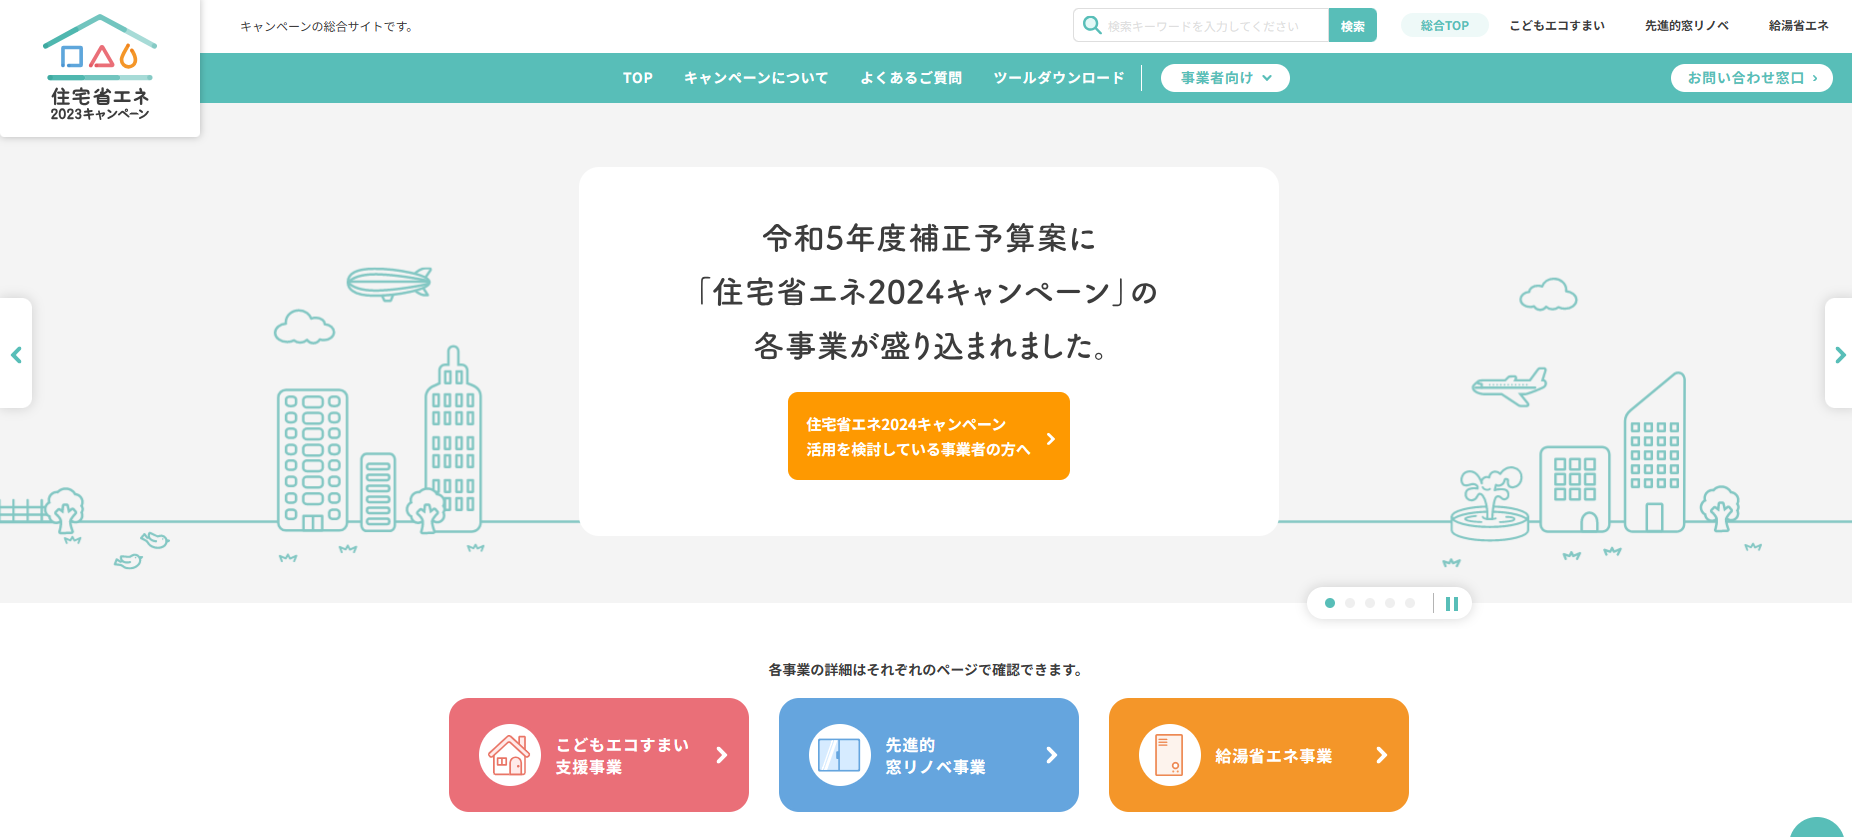Click the 検索 search button
Viewport: 1852px width, 837px height.
pyautogui.click(x=1352, y=26)
